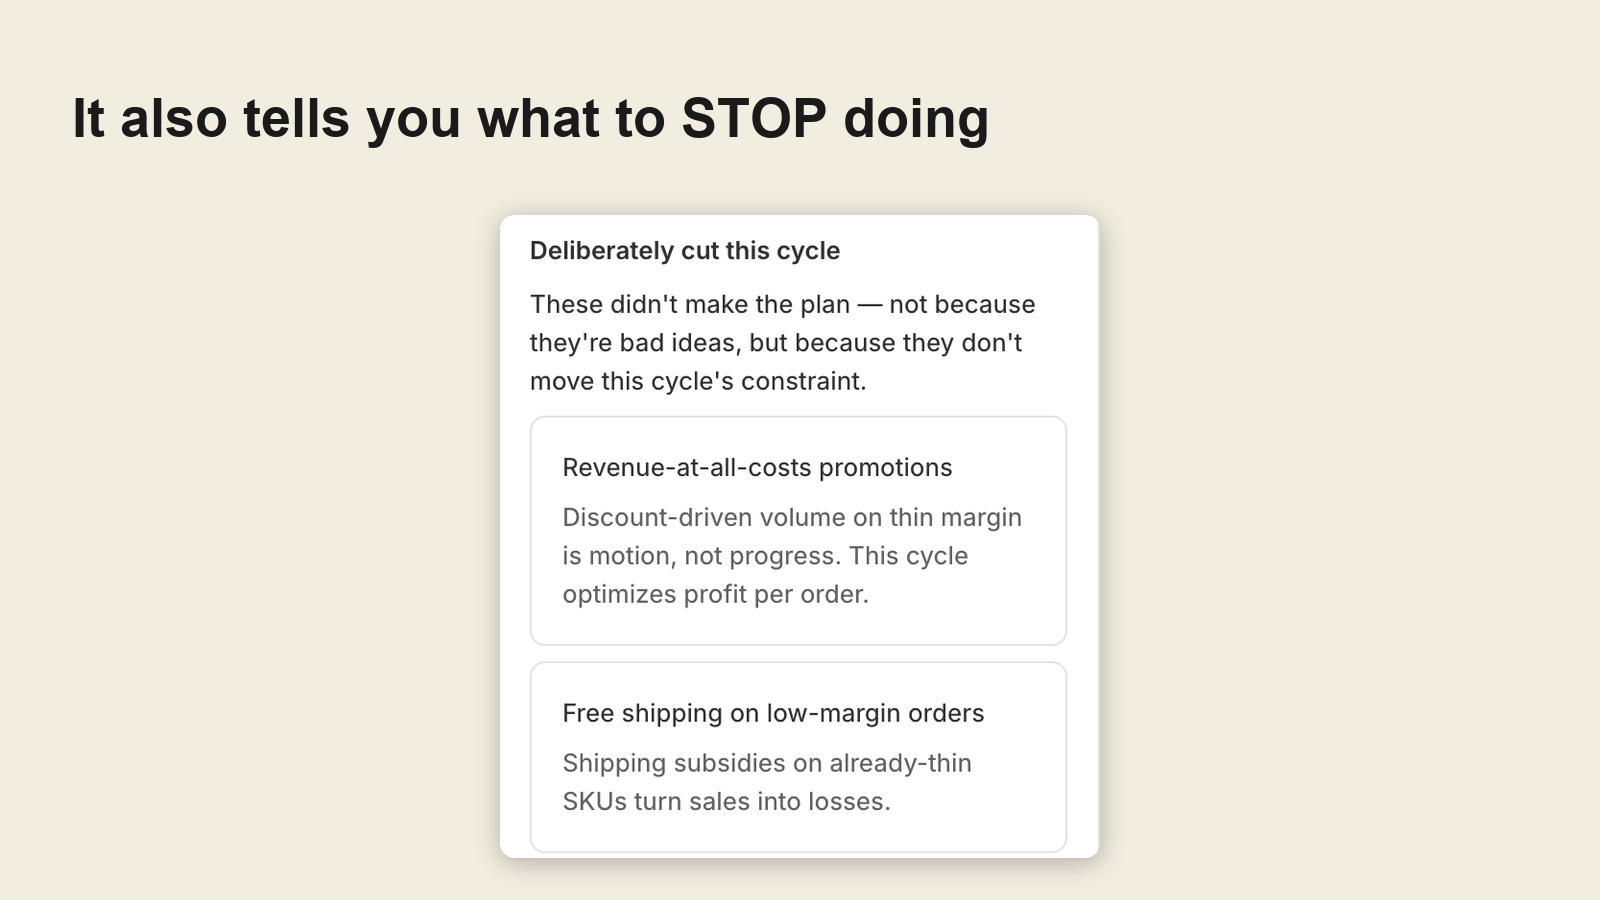Click the word 'doing' in the heading
Viewport: 1600px width, 900px height.
tap(916, 120)
